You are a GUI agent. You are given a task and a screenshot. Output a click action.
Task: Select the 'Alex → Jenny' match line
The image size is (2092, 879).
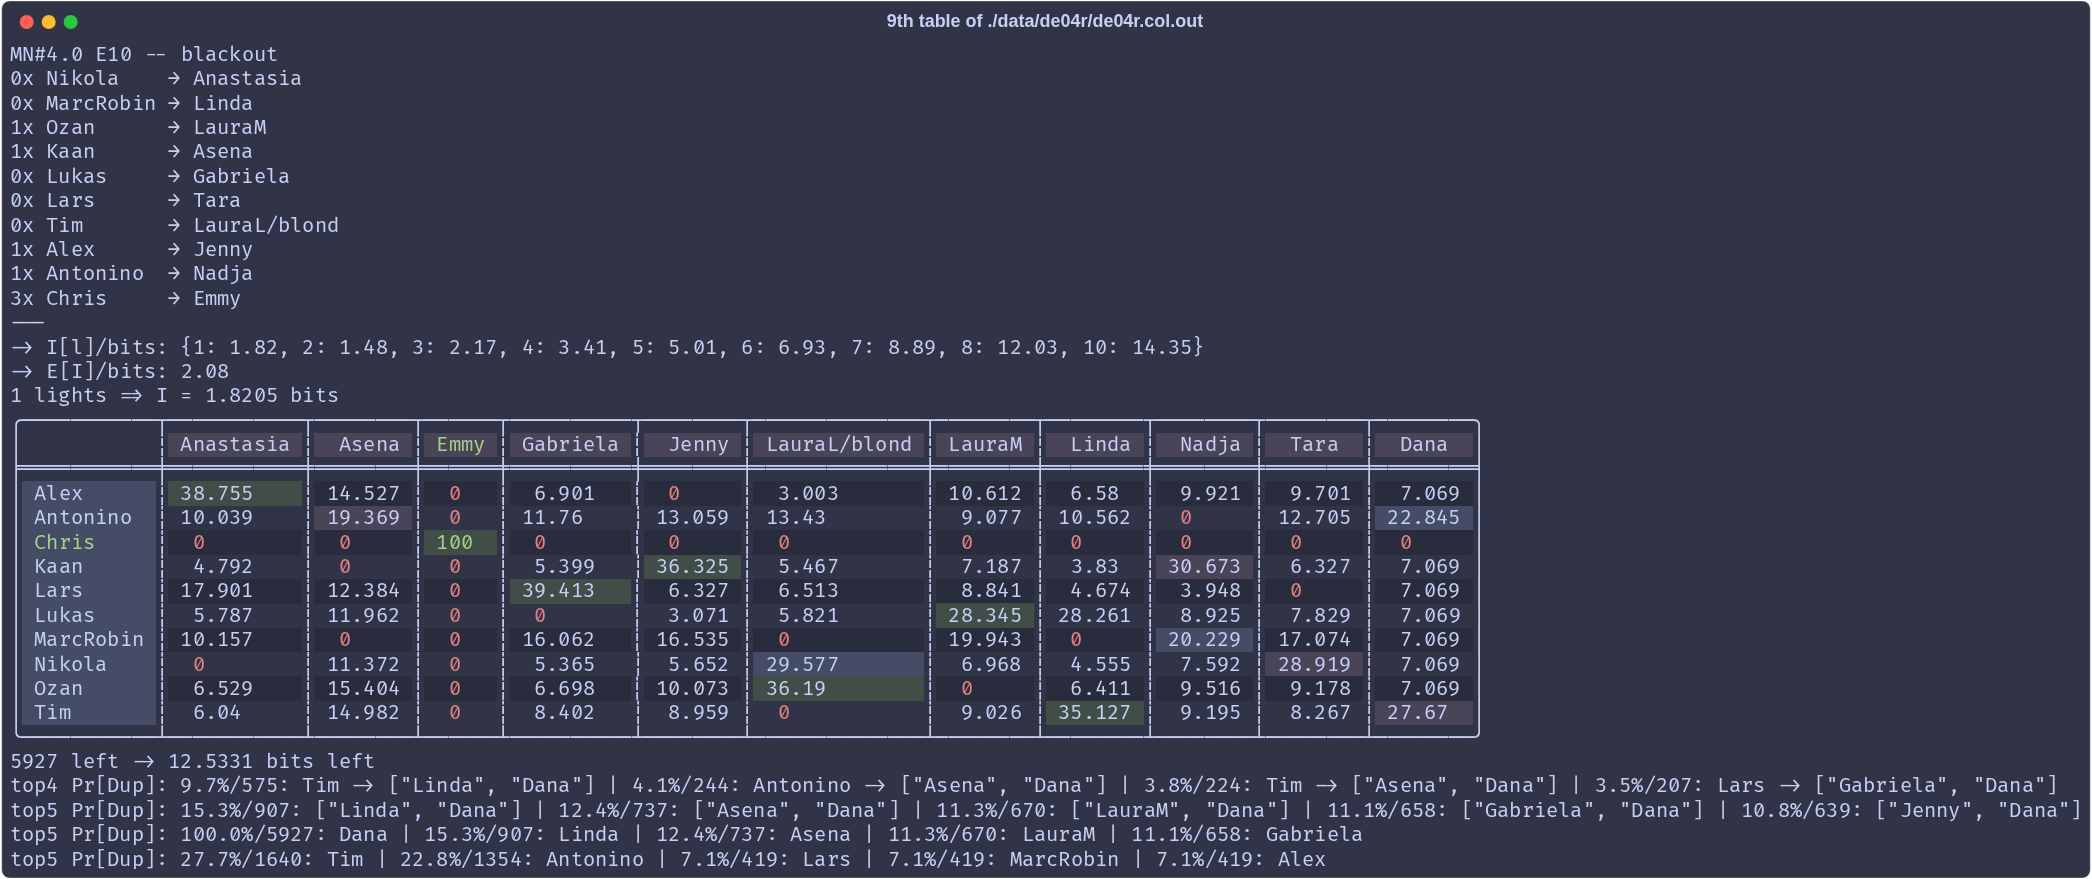(x=131, y=249)
